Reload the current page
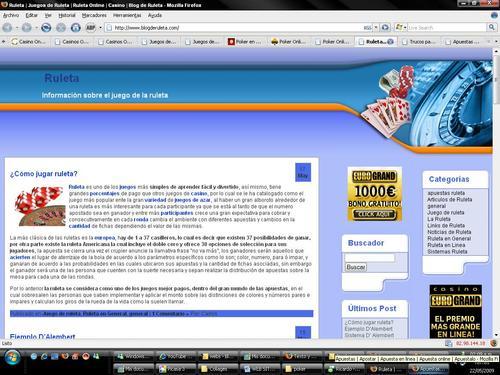This screenshot has height=375, width=500. click(46, 28)
